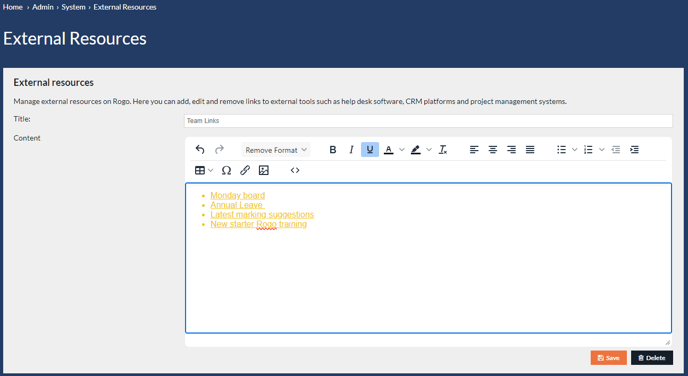Delete the external resource
Image resolution: width=688 pixels, height=376 pixels.
652,358
